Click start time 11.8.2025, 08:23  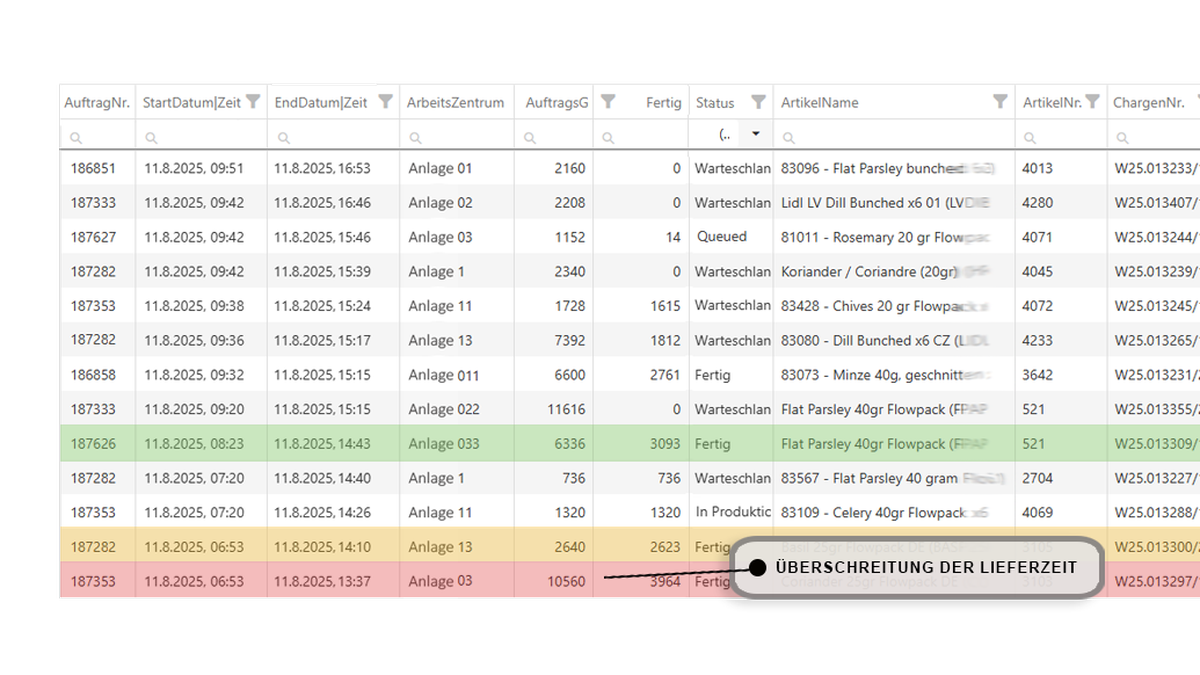click(x=194, y=444)
